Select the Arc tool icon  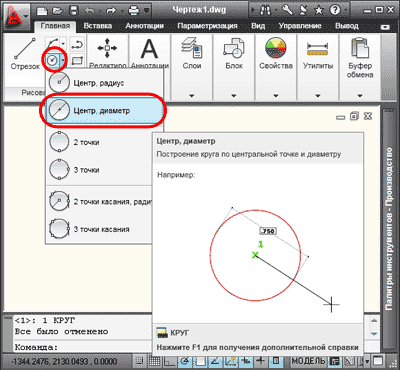coord(53,43)
